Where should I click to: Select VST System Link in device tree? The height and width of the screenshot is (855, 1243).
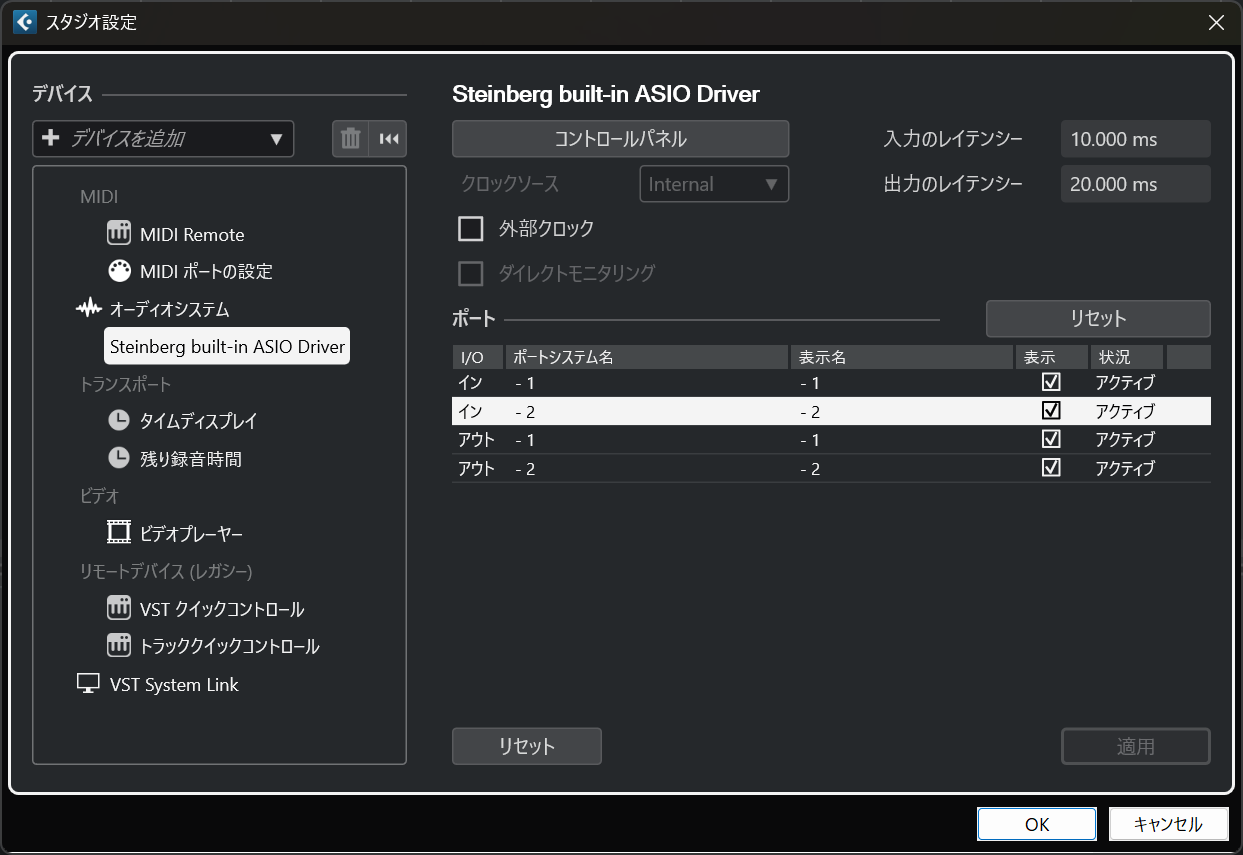click(174, 684)
